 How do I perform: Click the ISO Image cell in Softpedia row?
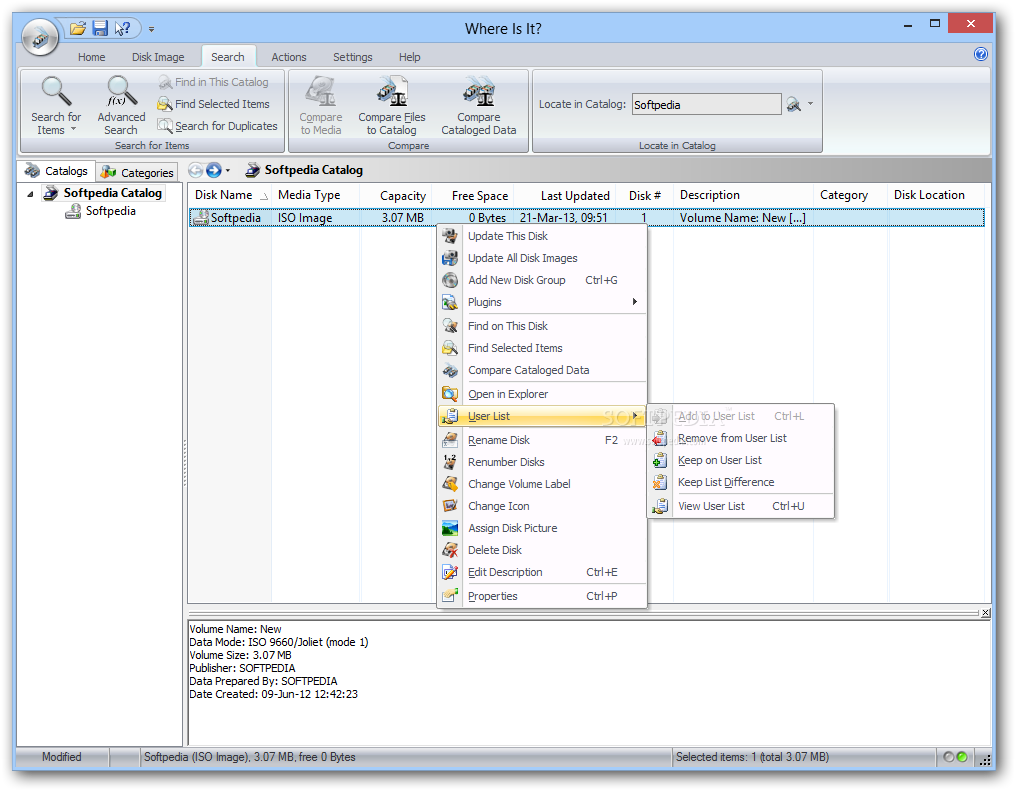(x=305, y=218)
